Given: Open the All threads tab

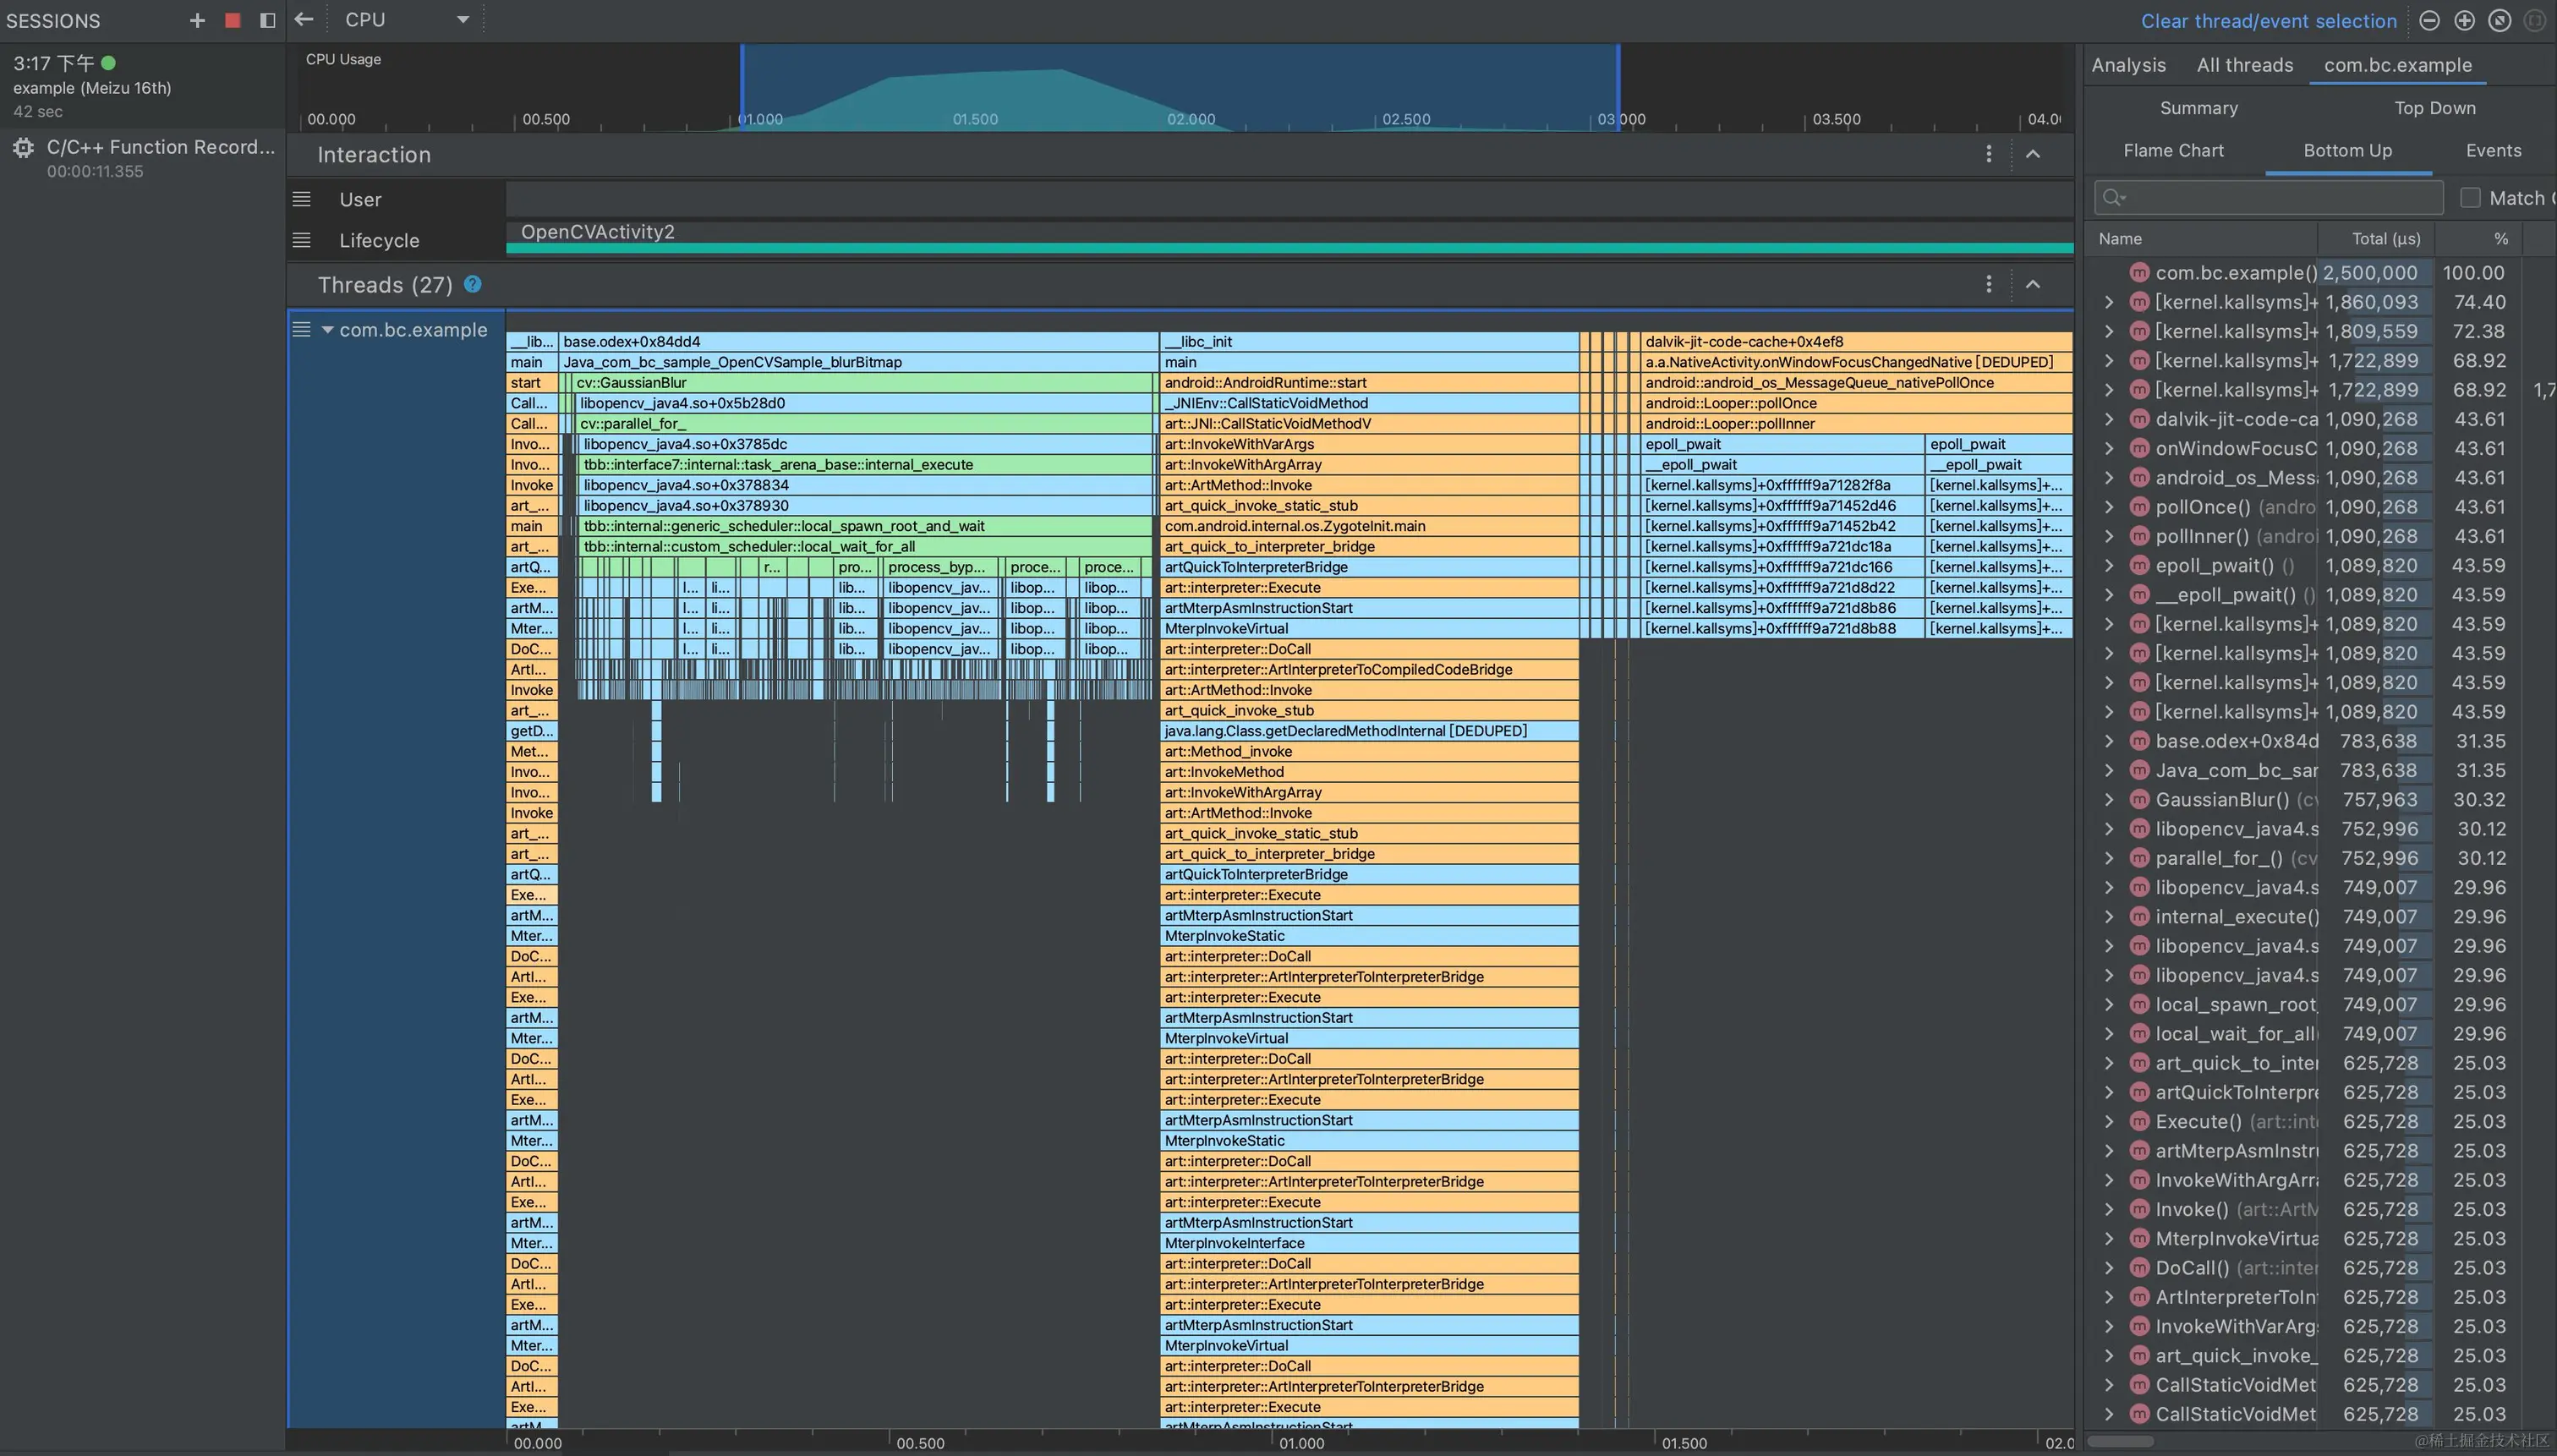Looking at the screenshot, I should coord(2244,65).
